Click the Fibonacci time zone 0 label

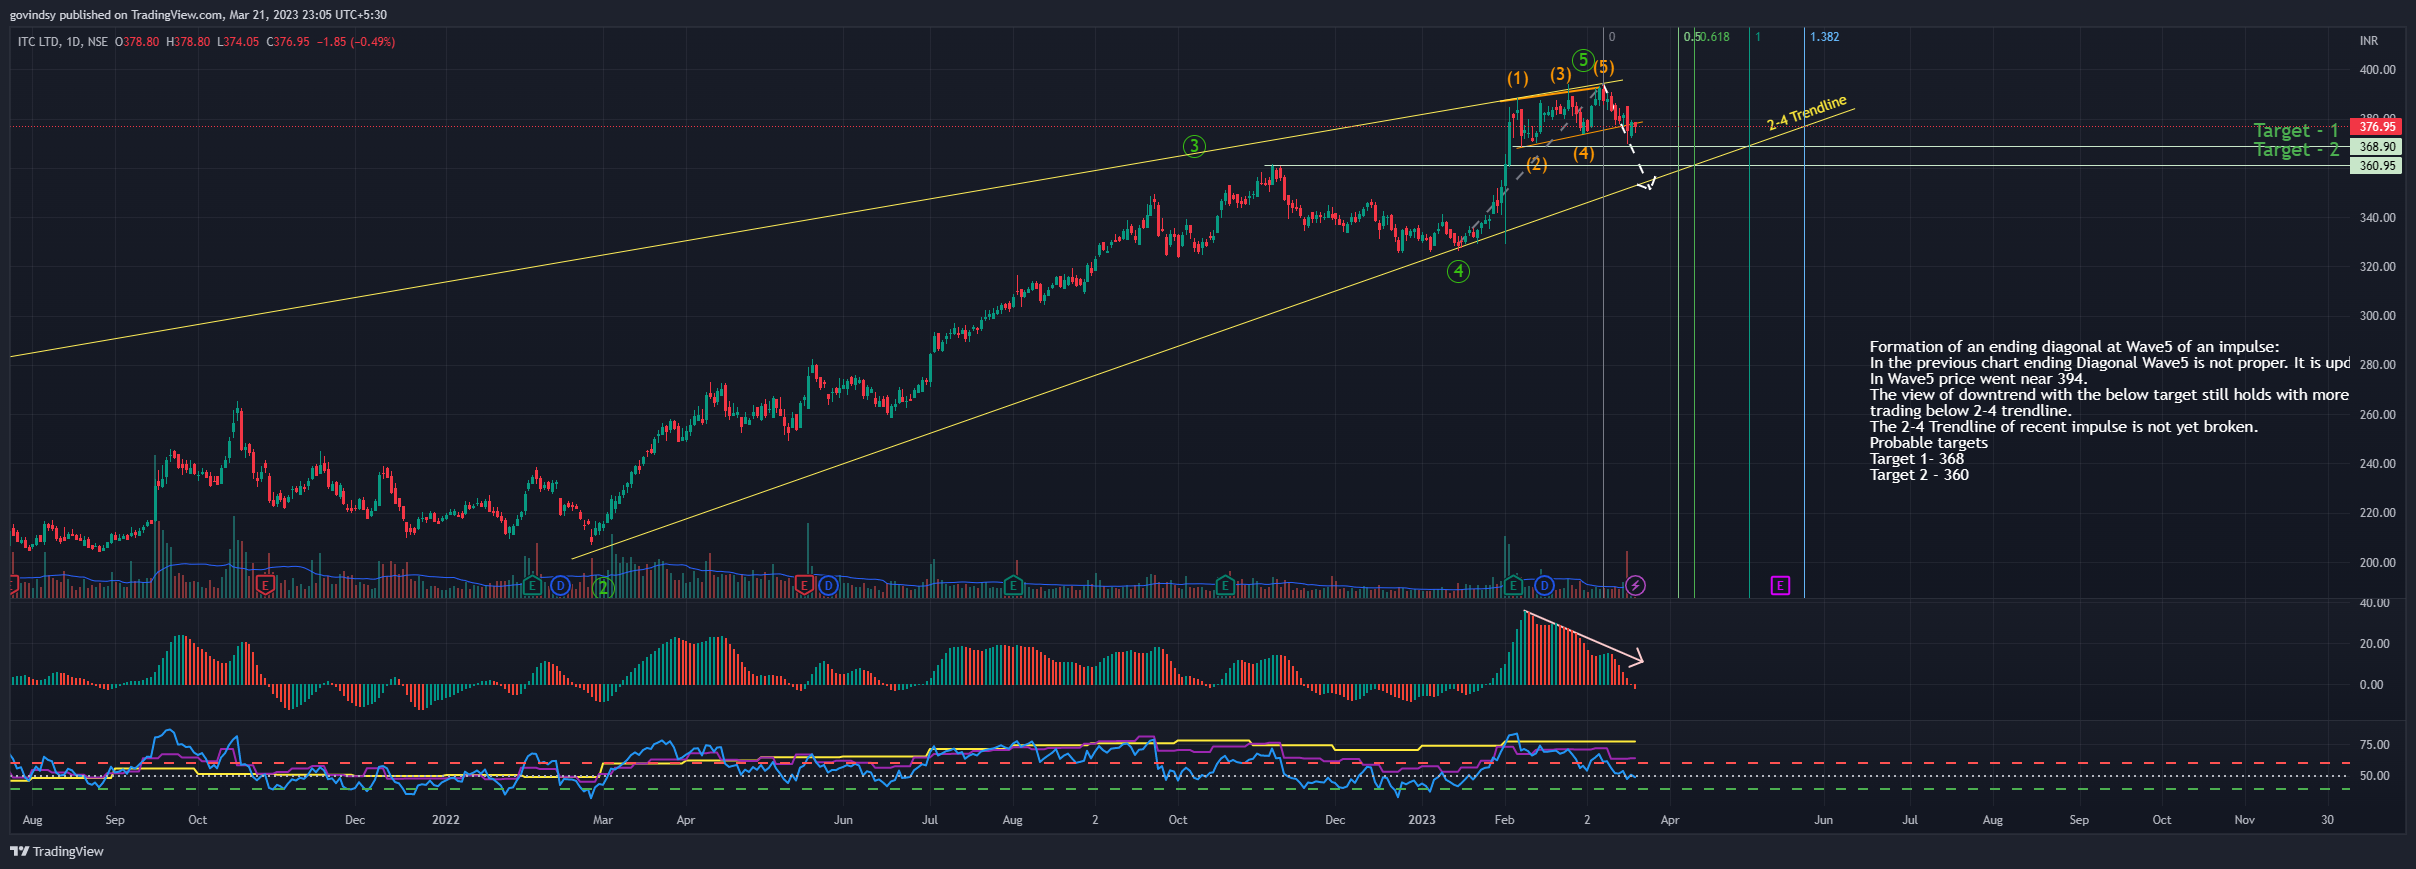click(x=1612, y=37)
